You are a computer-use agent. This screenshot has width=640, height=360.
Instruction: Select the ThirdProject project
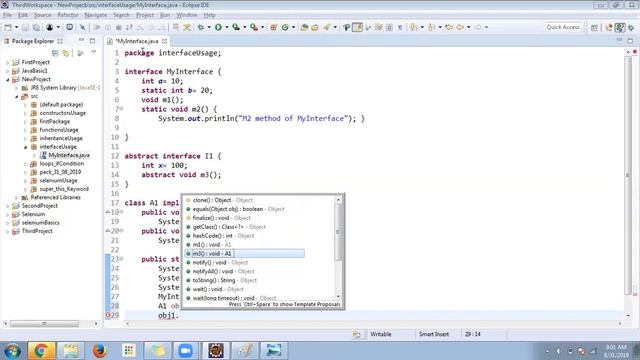pyautogui.click(x=37, y=231)
